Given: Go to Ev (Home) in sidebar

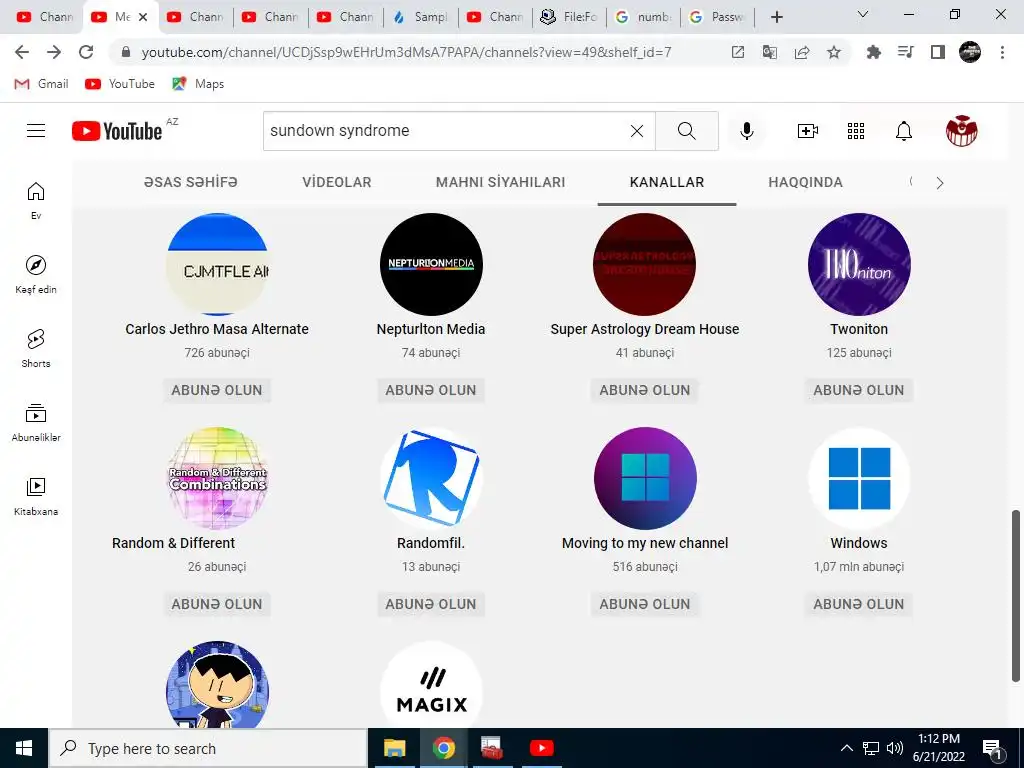Looking at the screenshot, I should tap(36, 200).
